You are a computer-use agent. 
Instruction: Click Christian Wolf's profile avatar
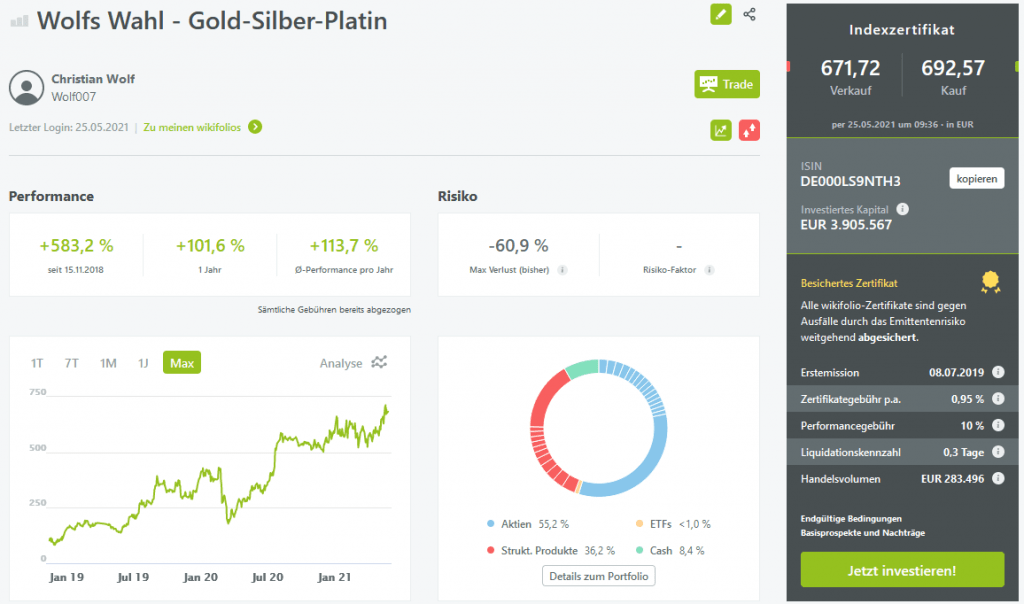[x=26, y=88]
